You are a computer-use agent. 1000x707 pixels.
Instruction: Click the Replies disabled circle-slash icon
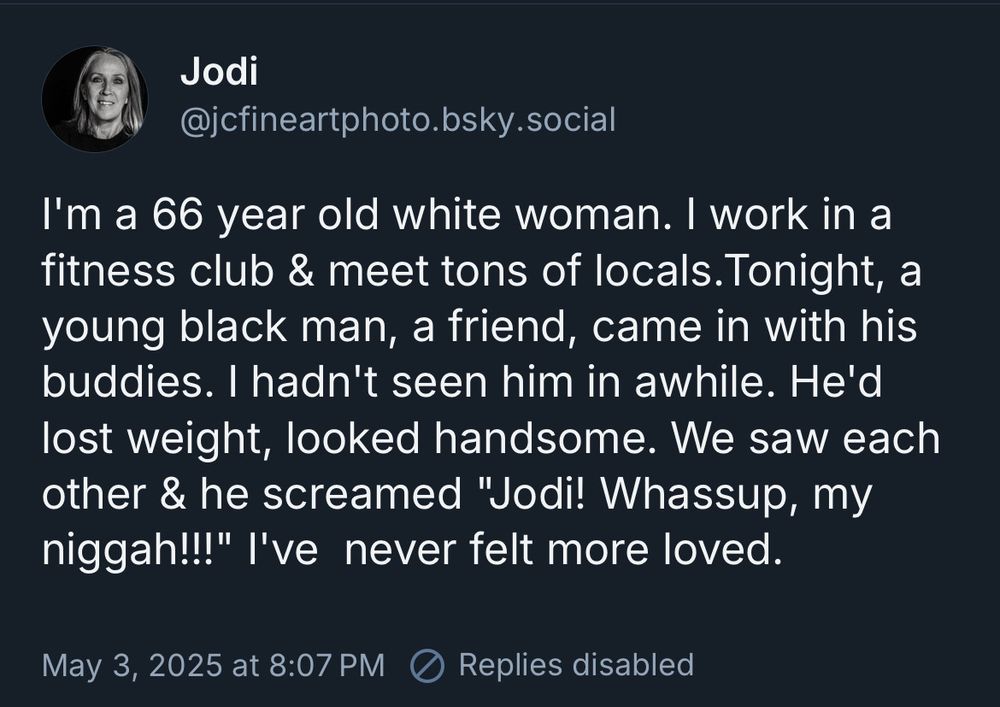click(x=427, y=666)
